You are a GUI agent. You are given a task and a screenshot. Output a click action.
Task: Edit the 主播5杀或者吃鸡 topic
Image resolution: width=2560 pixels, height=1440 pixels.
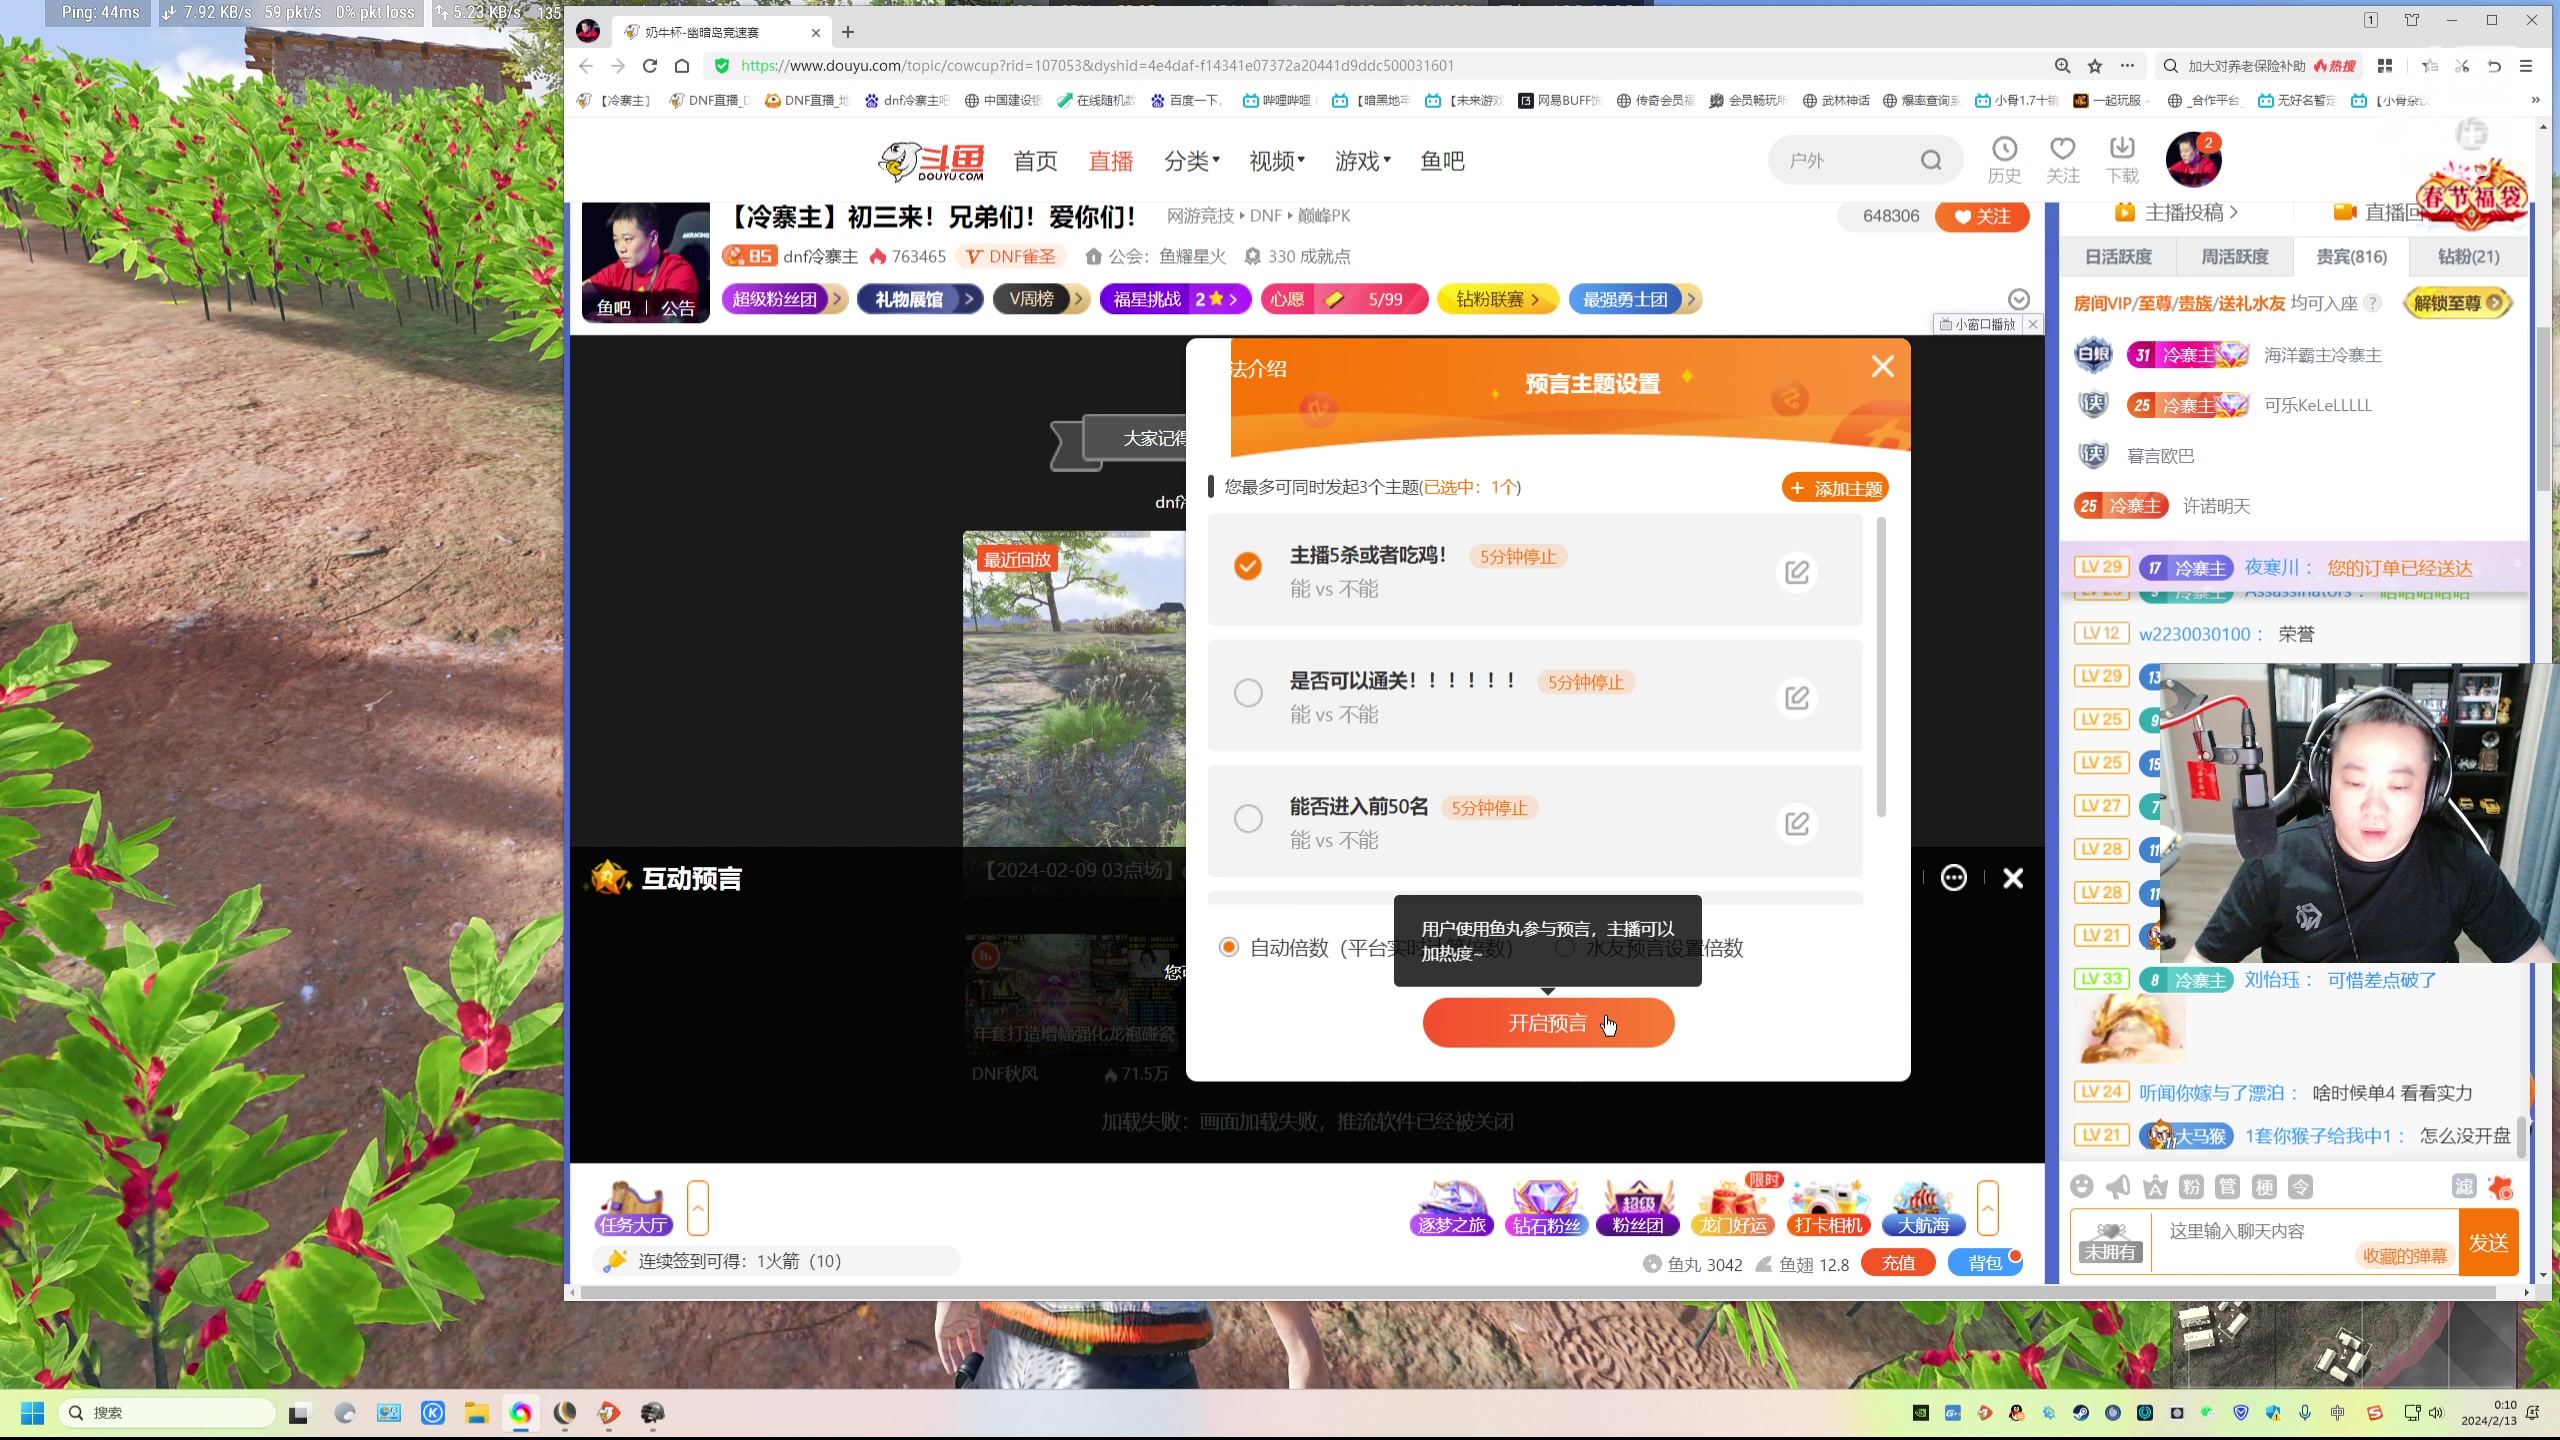point(1797,572)
